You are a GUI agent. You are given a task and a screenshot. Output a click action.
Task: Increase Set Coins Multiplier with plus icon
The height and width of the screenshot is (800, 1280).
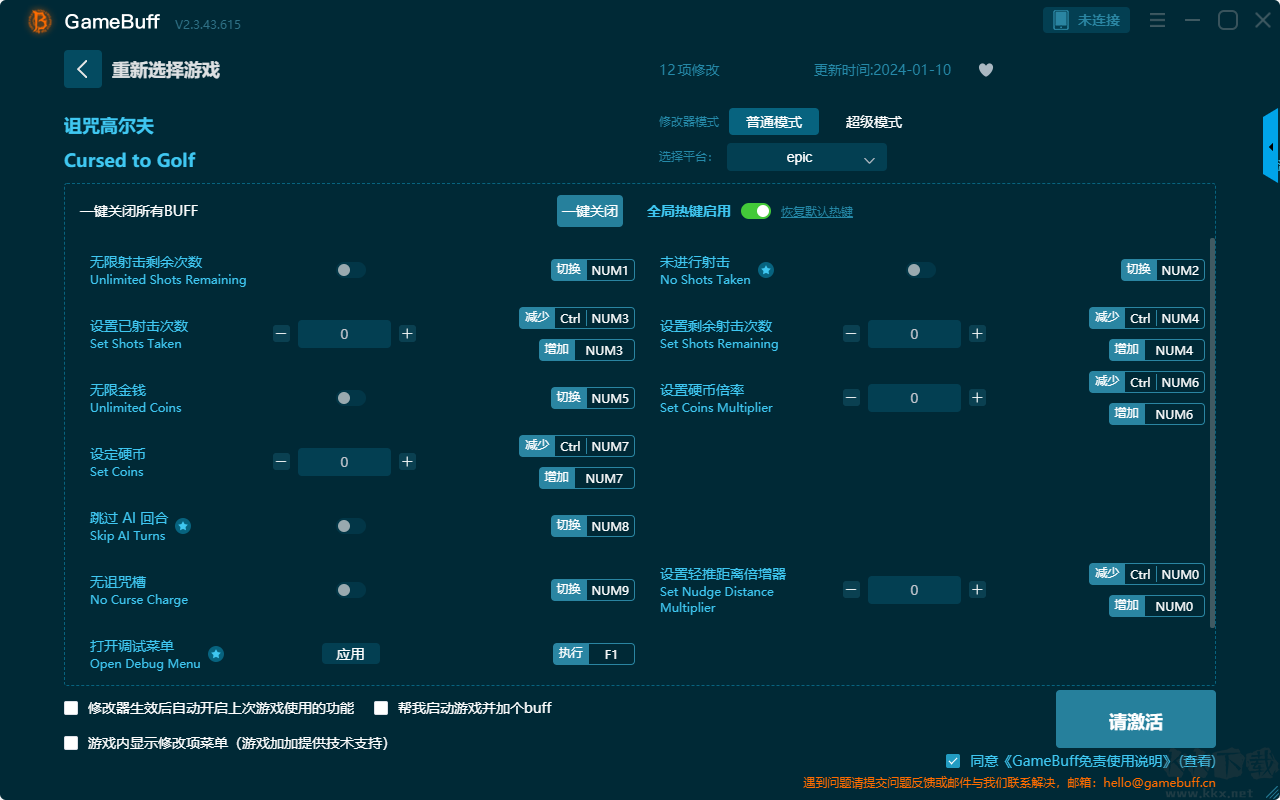pos(977,398)
